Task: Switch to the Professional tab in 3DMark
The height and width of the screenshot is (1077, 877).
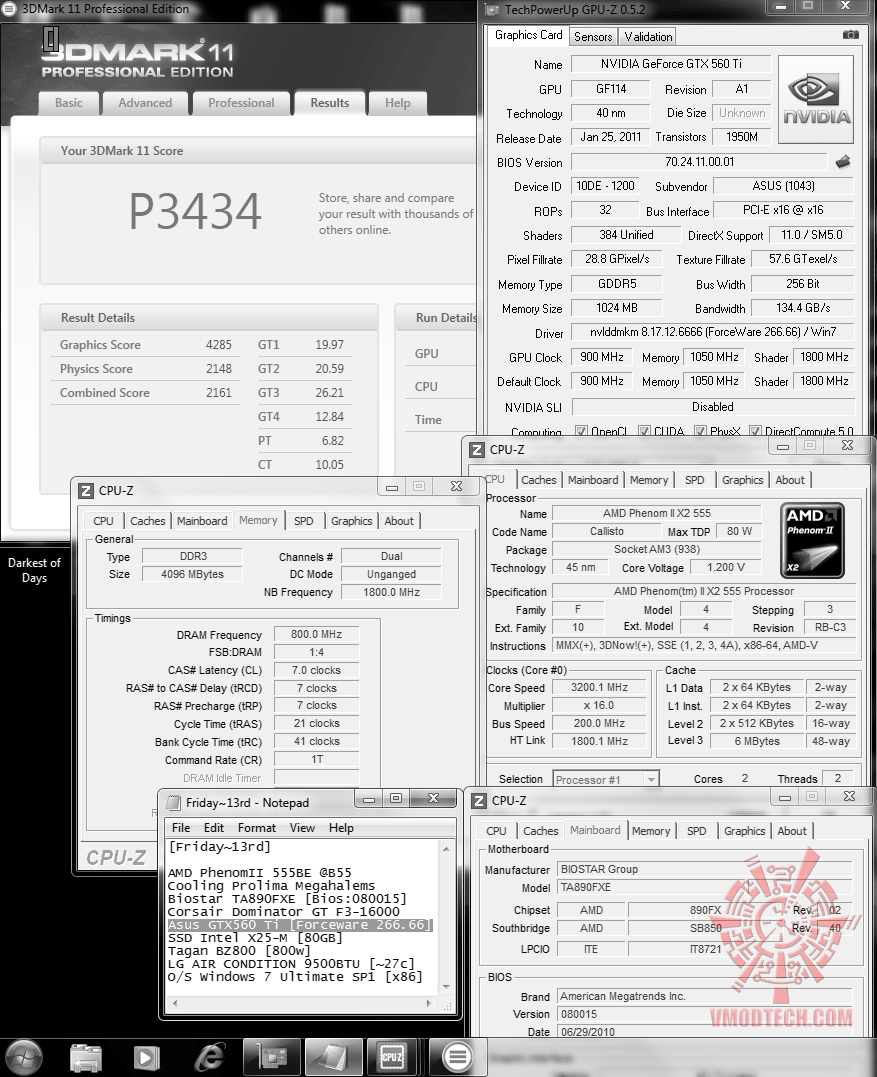Action: [241, 103]
